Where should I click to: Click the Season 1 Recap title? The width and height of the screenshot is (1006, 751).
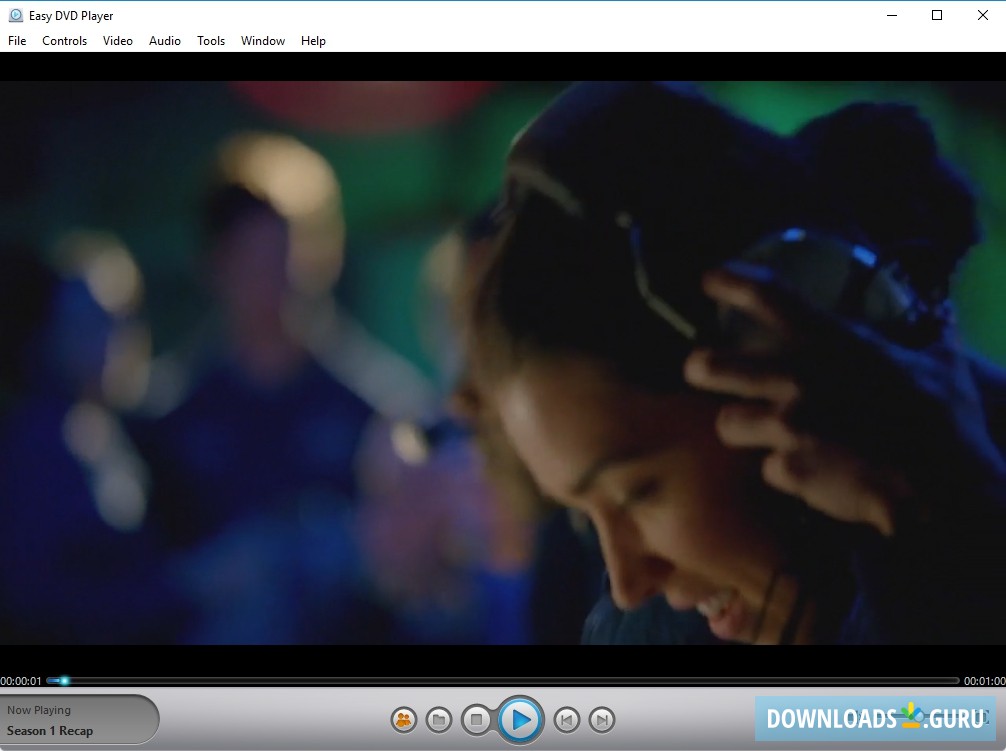tap(50, 730)
